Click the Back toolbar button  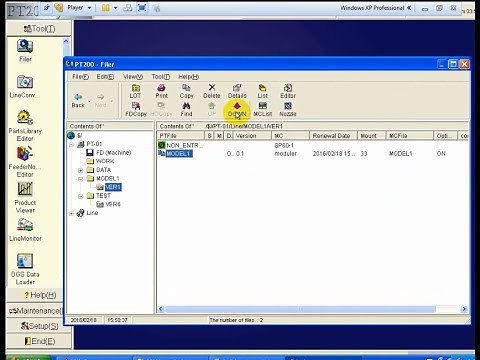click(78, 100)
